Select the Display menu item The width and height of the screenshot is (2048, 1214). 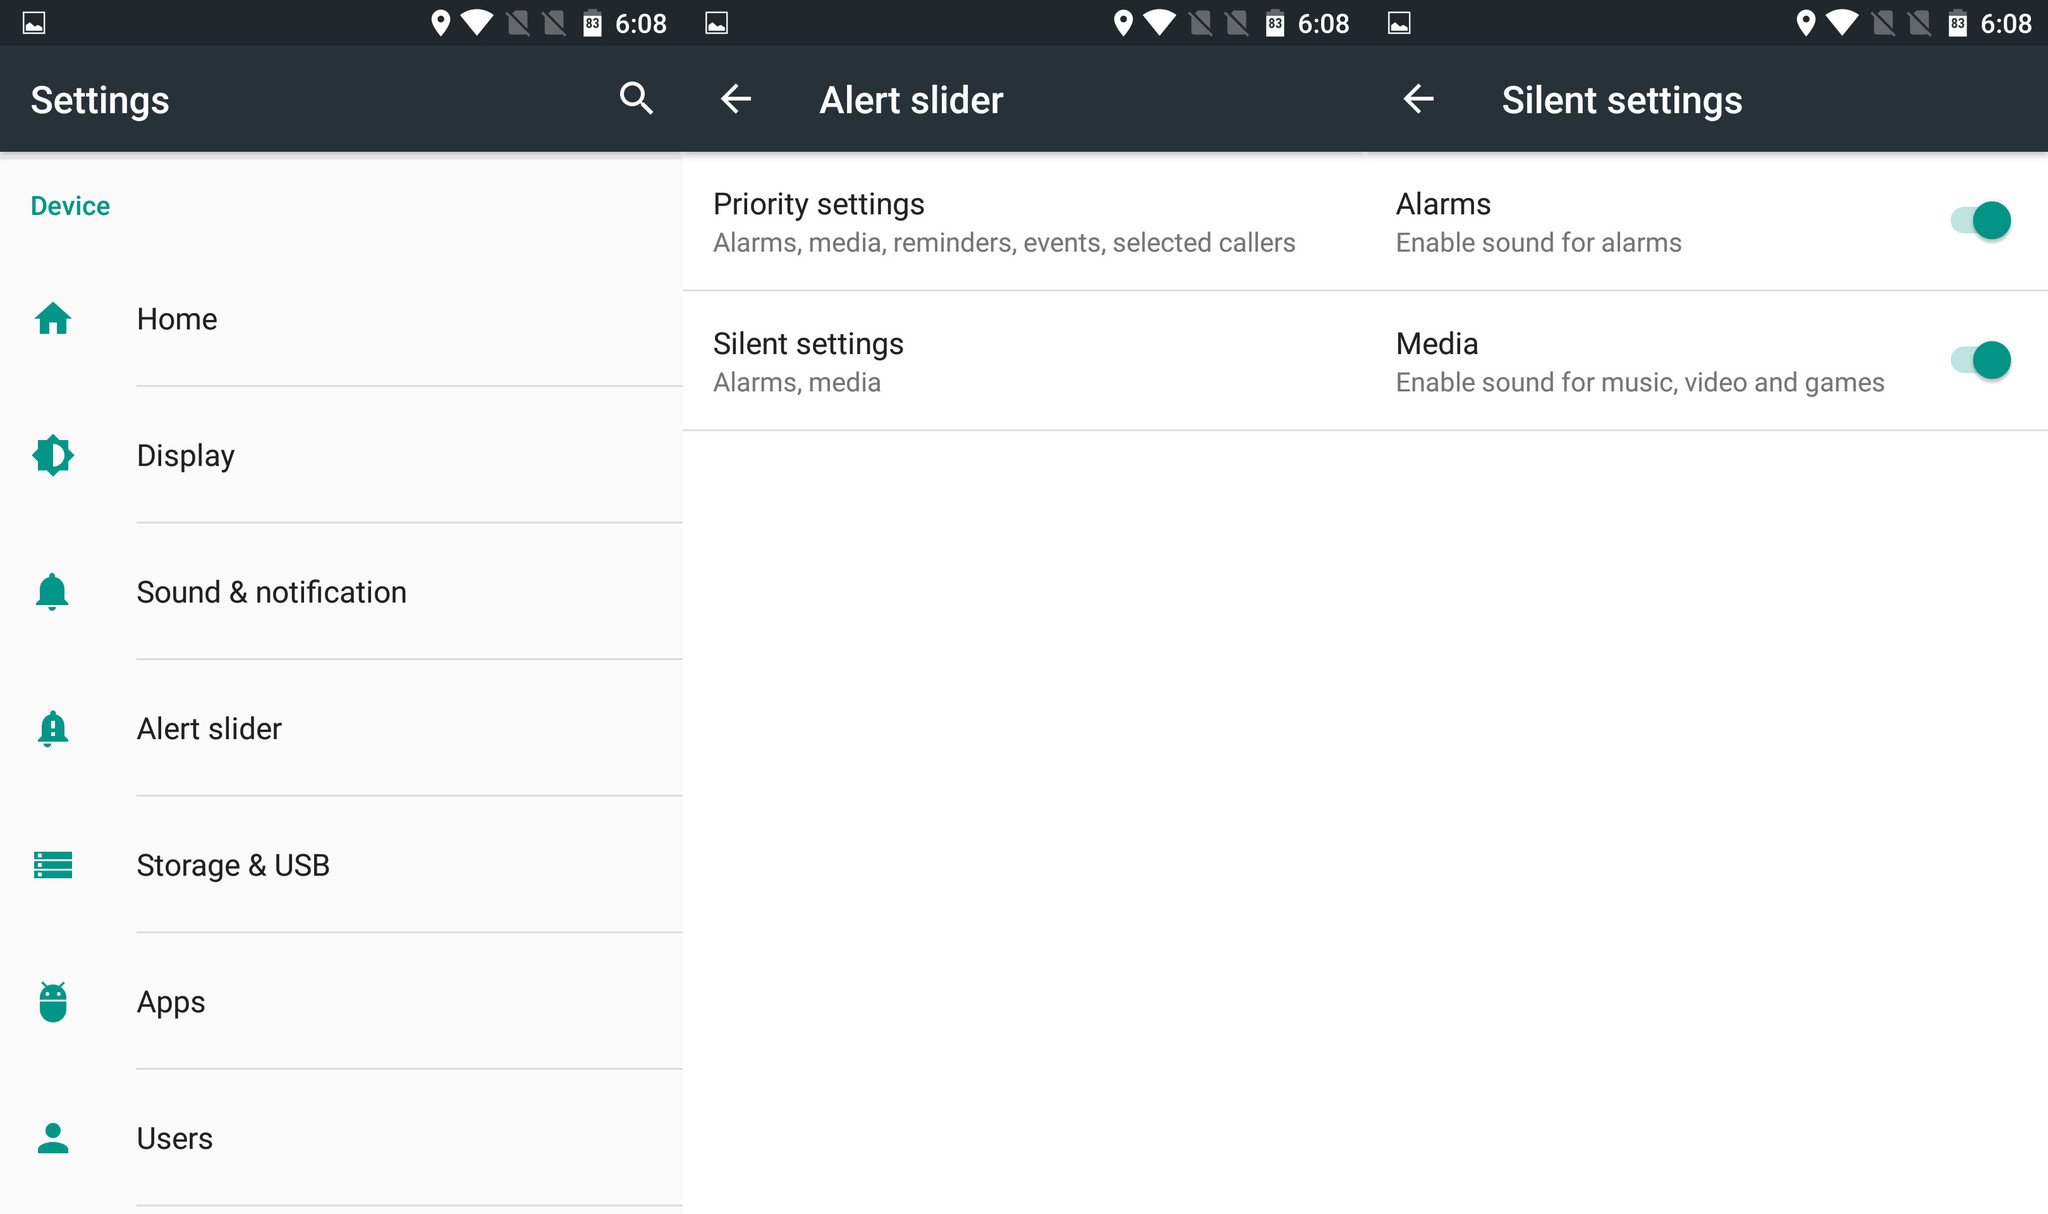(186, 456)
